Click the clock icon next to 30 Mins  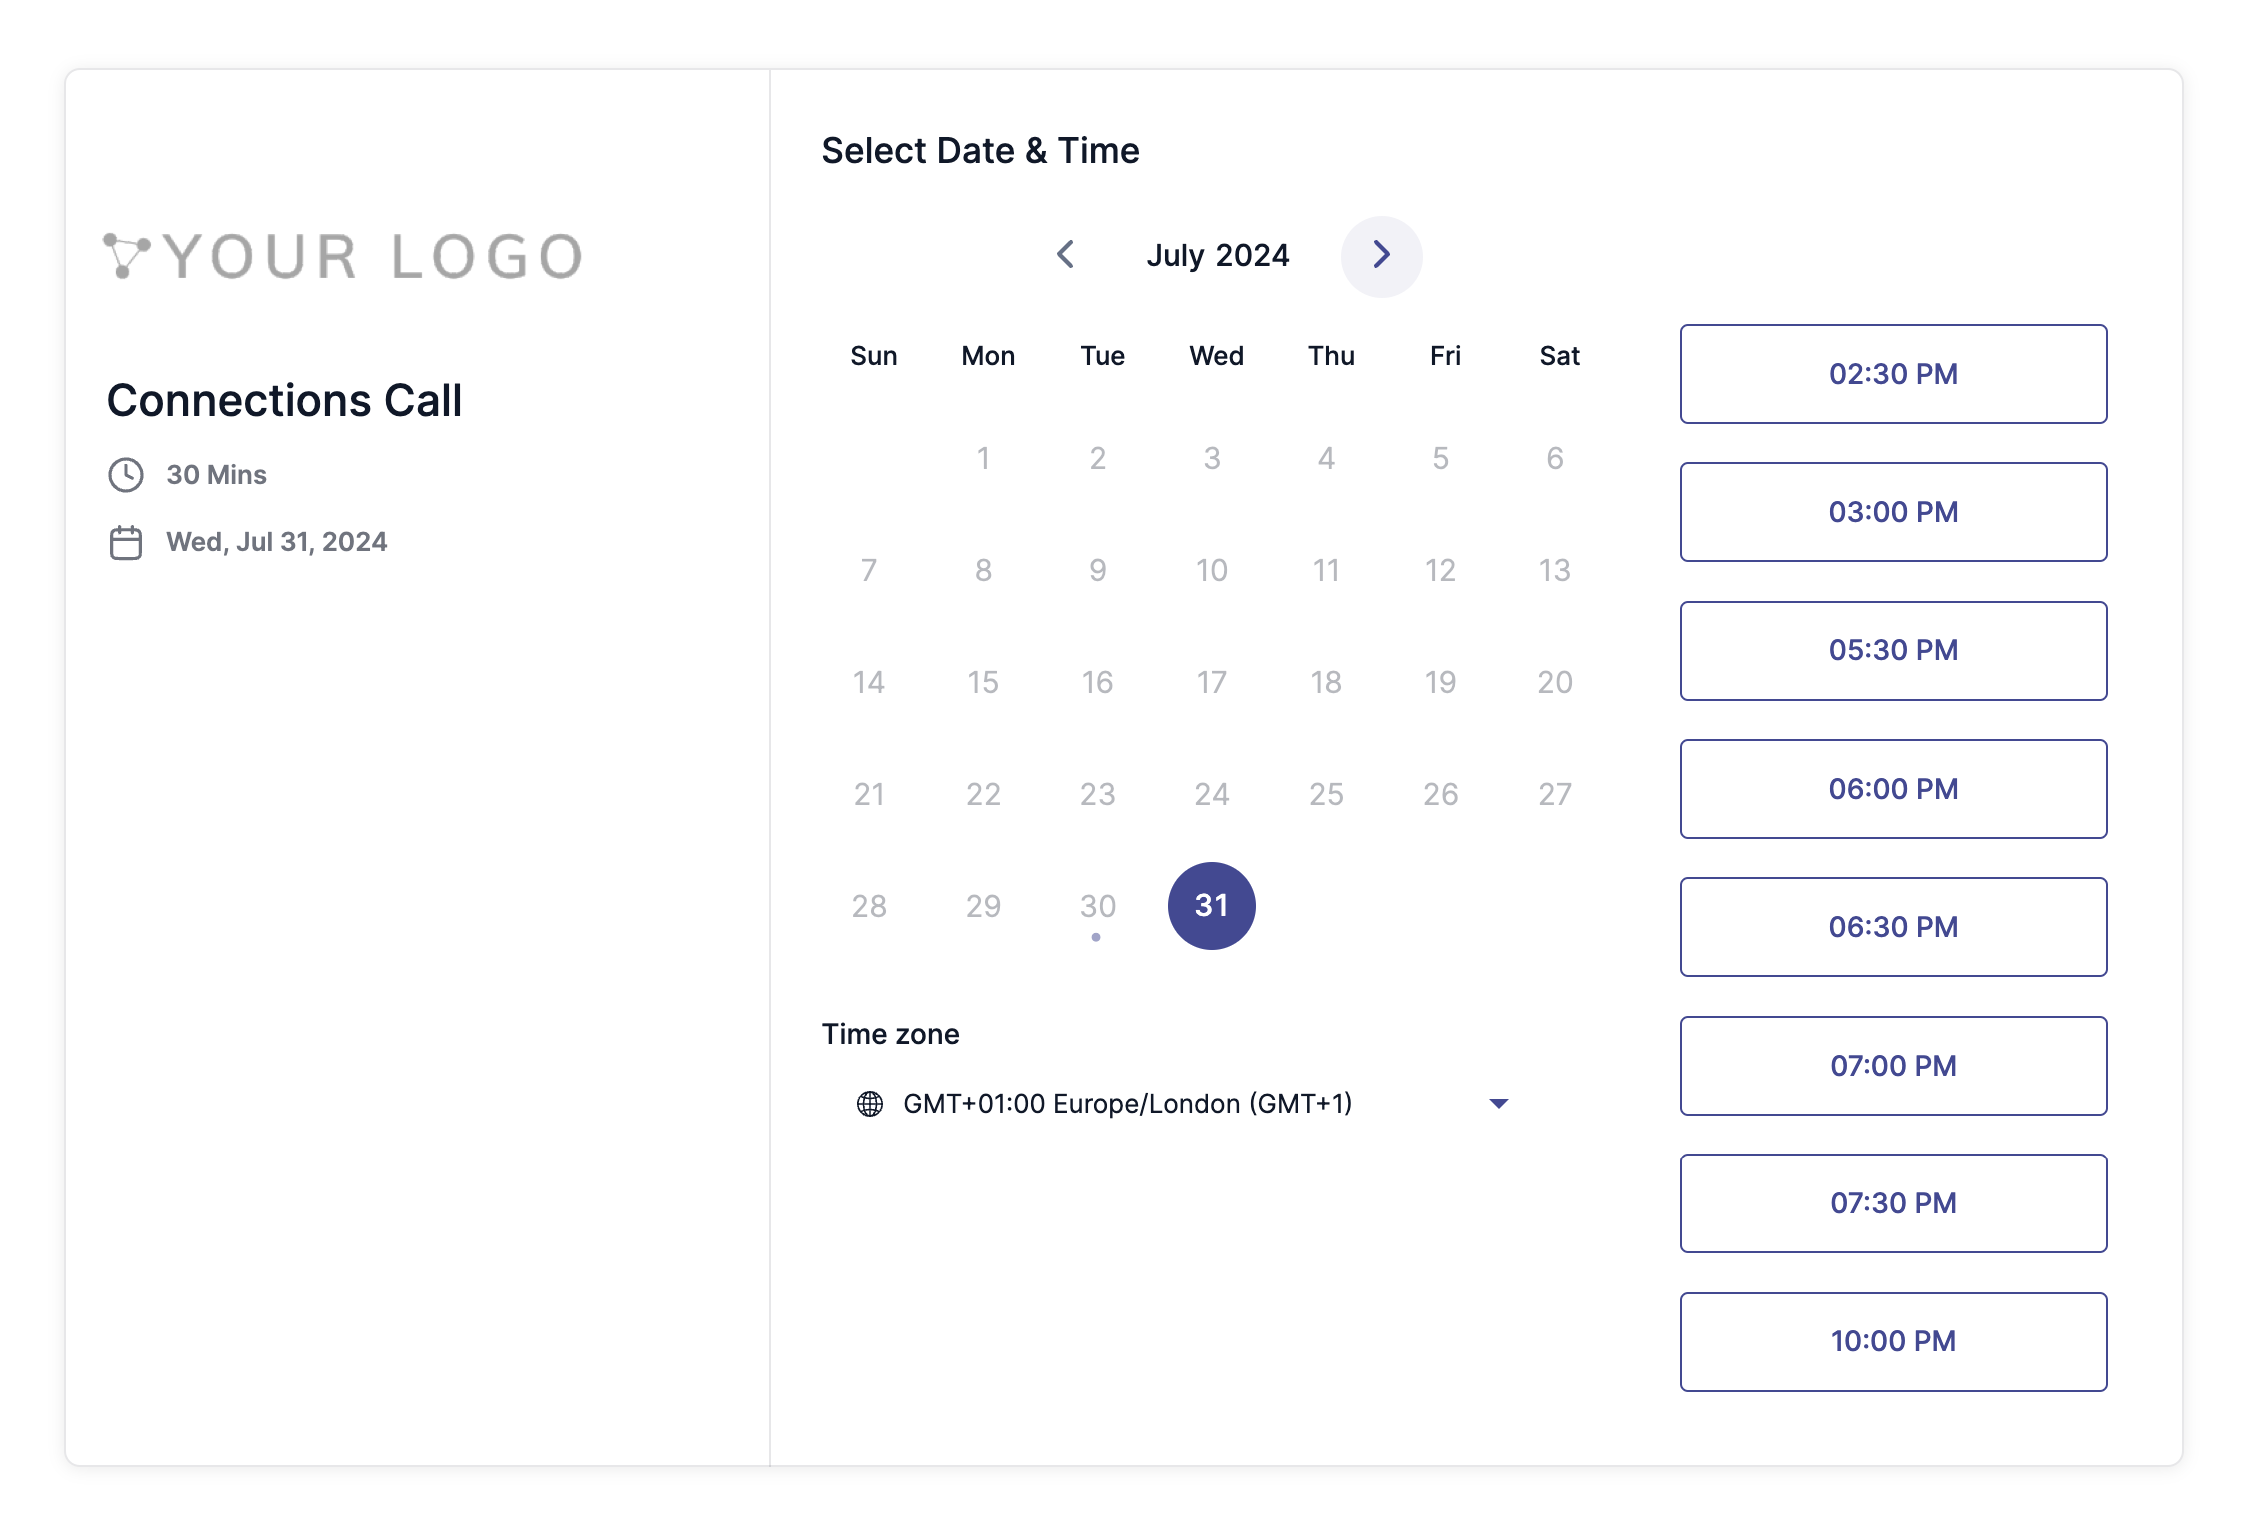click(126, 475)
